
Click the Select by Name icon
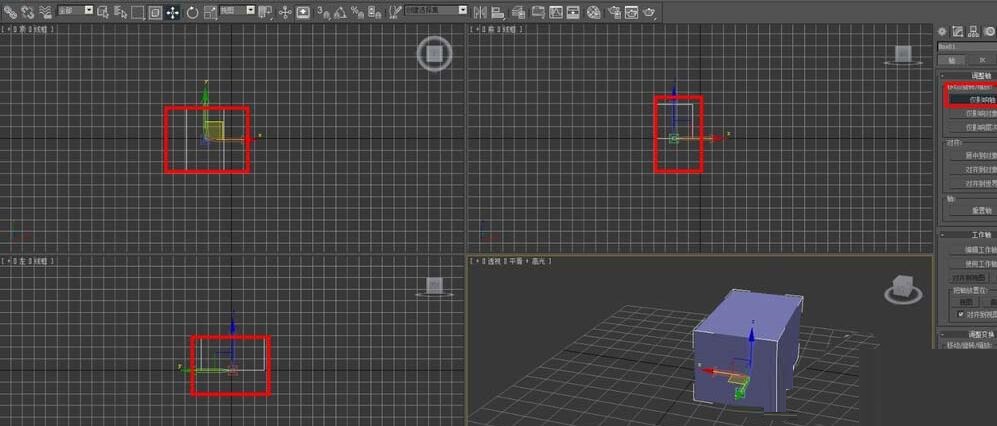pyautogui.click(x=120, y=12)
